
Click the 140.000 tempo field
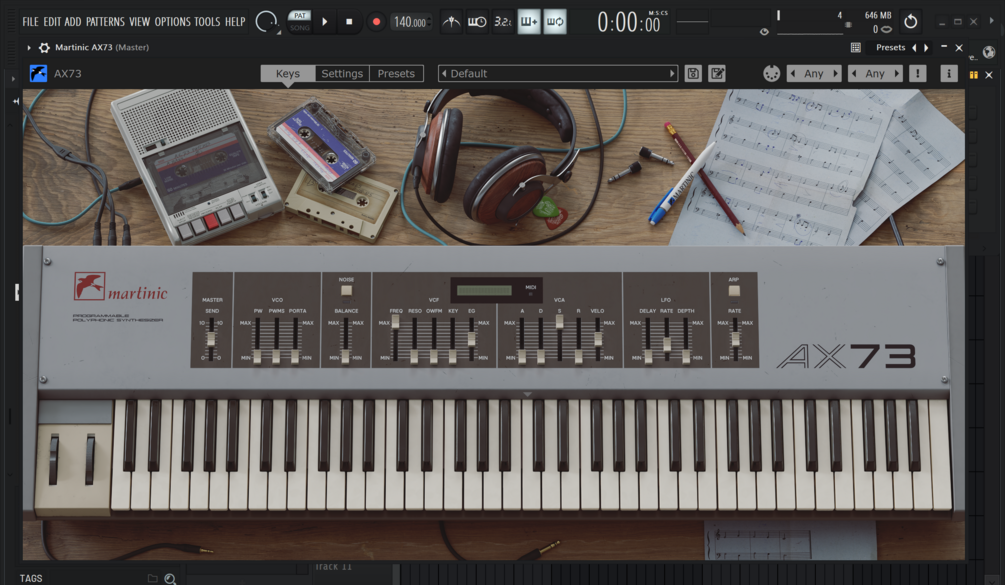pos(410,22)
